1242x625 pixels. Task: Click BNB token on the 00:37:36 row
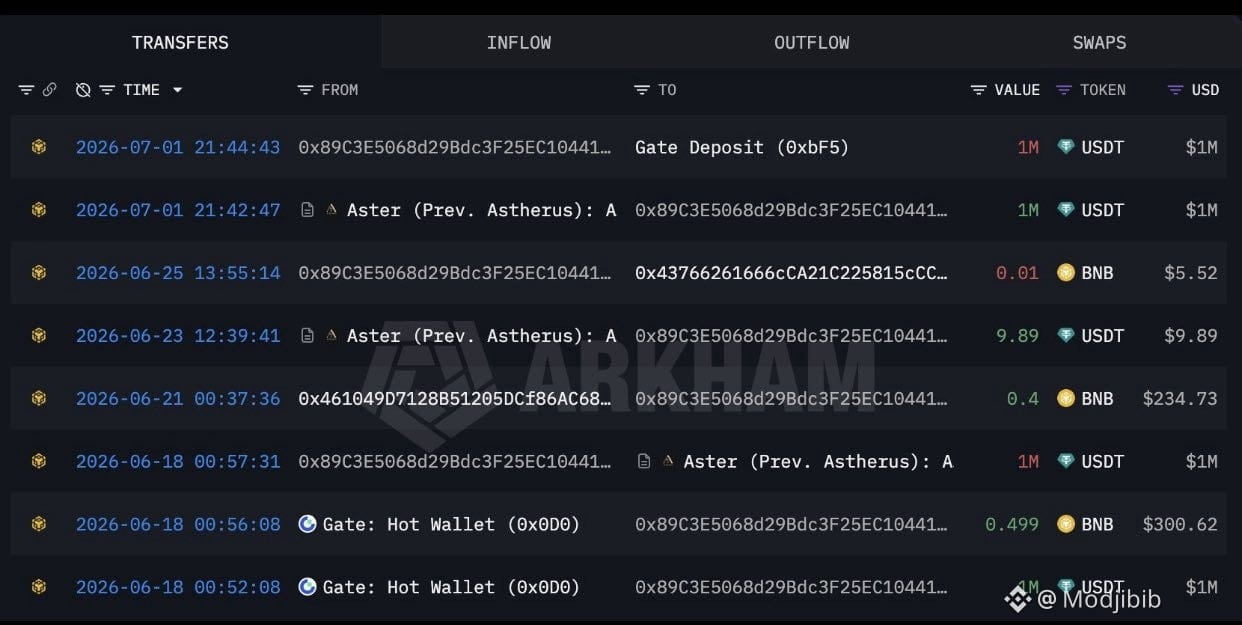(x=1085, y=398)
